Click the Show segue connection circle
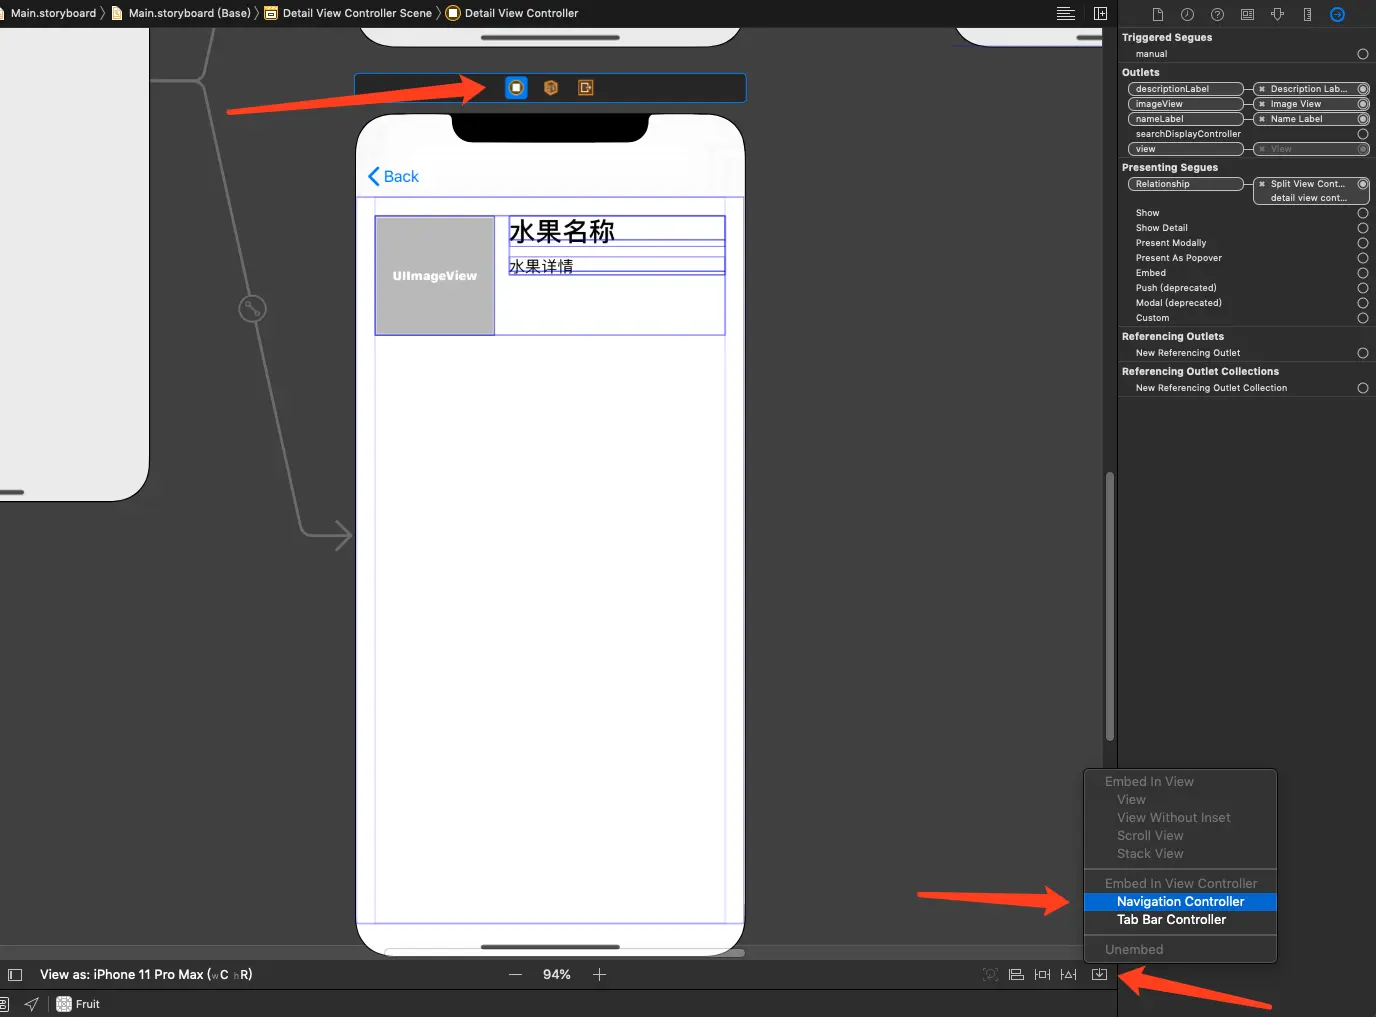This screenshot has height=1017, width=1376. [1363, 213]
